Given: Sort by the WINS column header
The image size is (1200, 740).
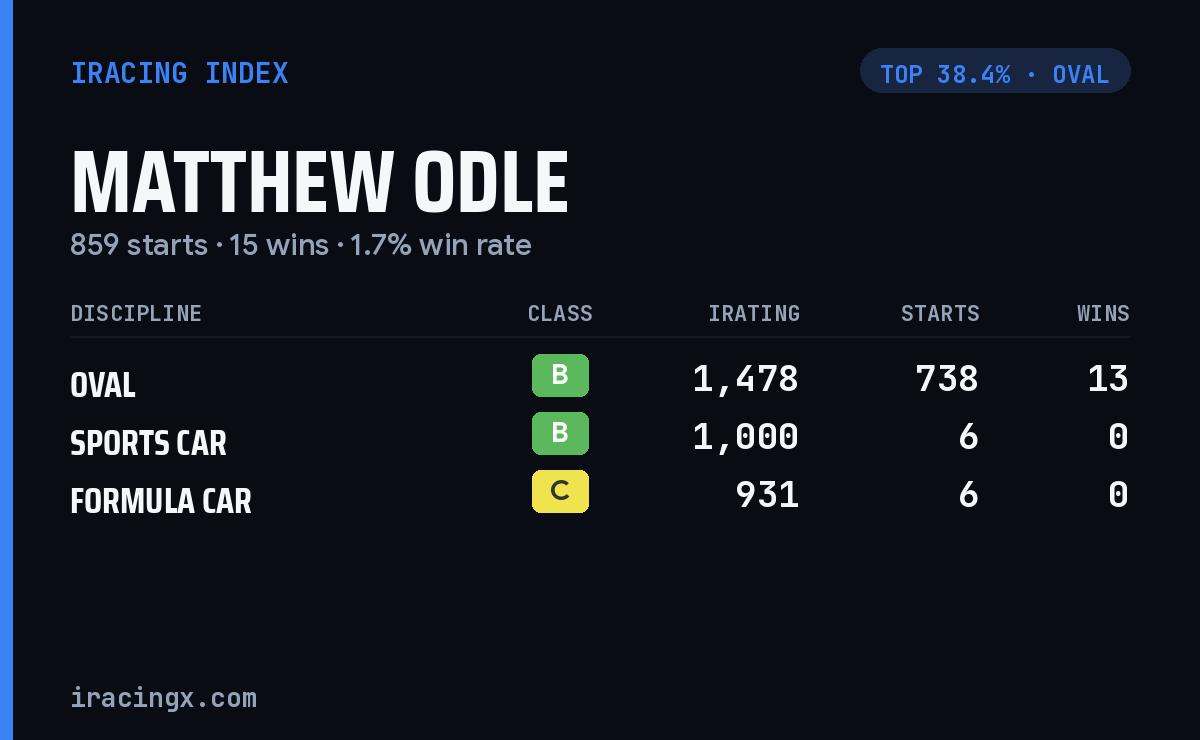Looking at the screenshot, I should pos(1103,314).
